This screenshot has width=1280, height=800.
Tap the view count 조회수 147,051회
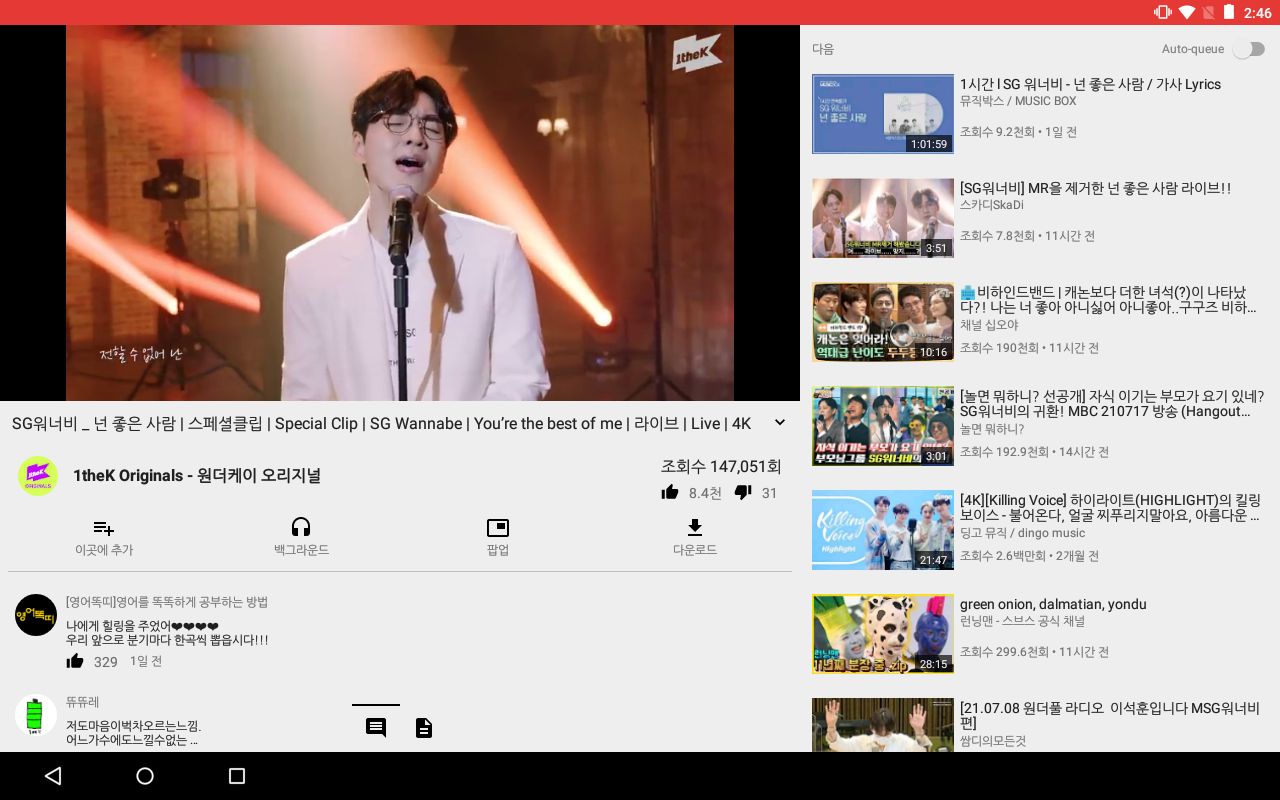[x=721, y=466]
